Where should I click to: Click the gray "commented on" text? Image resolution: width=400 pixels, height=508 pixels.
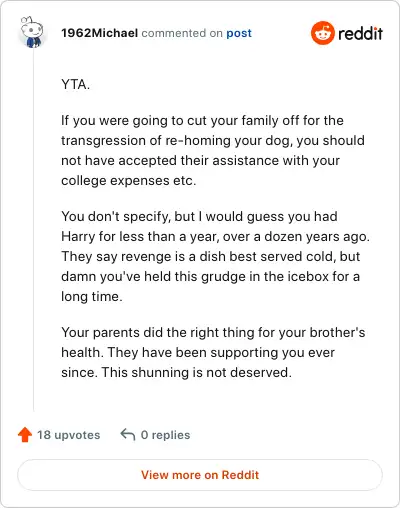(182, 33)
